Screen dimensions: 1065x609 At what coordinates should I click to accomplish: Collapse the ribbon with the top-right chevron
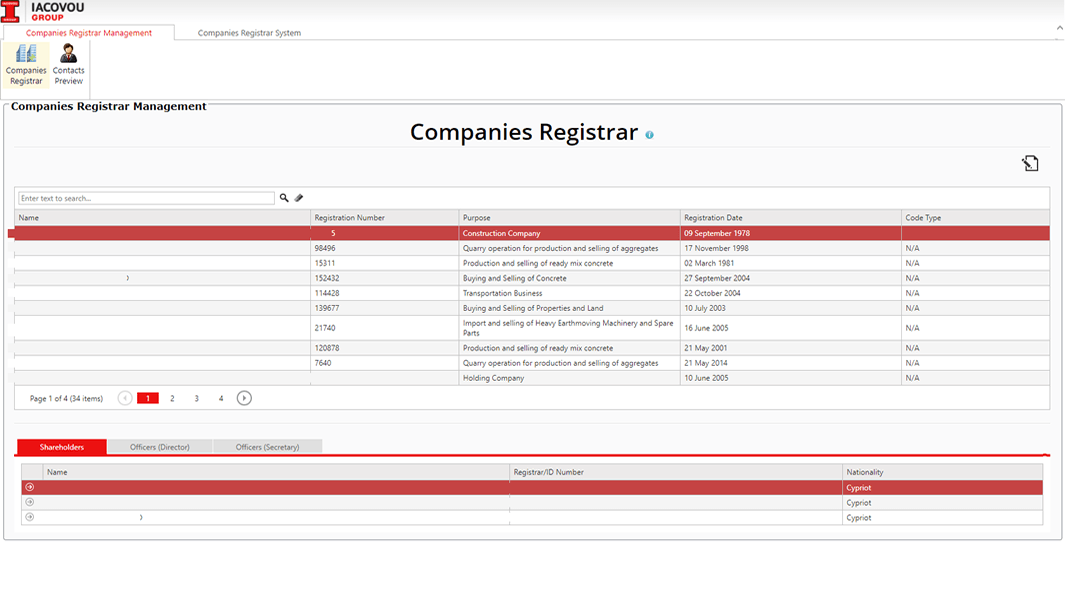click(x=1059, y=28)
